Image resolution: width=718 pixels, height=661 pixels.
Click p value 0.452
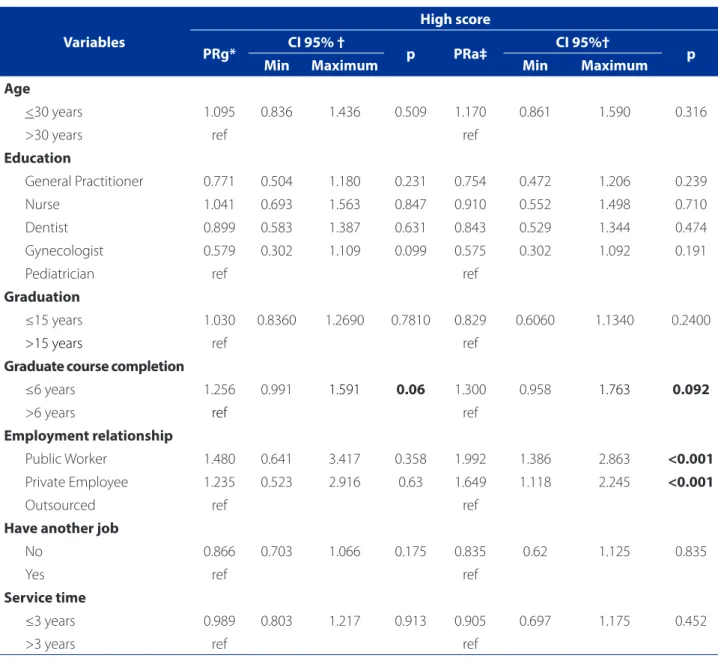click(691, 621)
